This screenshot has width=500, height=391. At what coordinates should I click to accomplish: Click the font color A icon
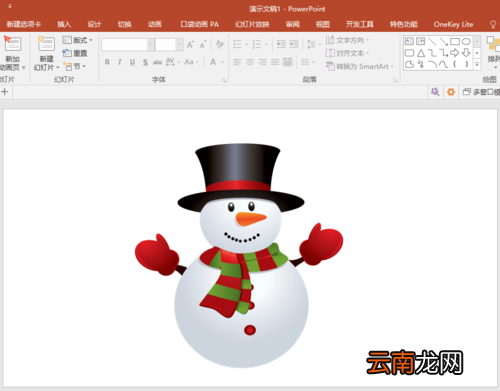213,62
